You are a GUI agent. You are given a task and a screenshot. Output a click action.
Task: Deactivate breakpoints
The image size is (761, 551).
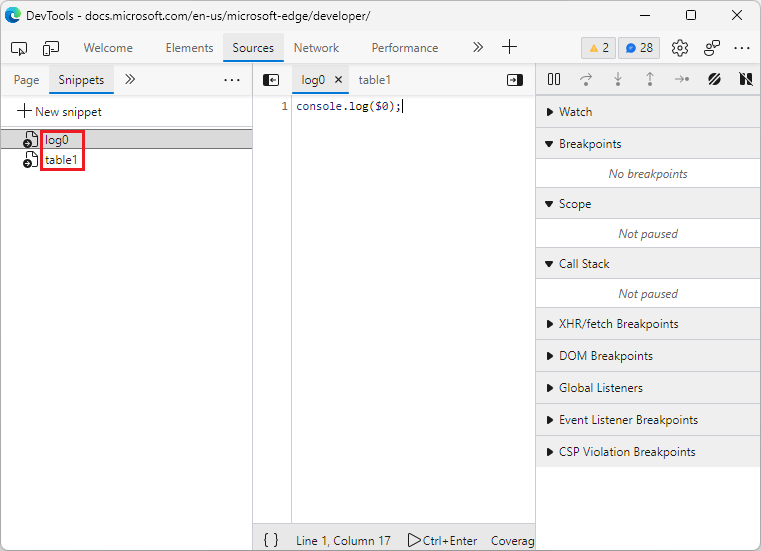pyautogui.click(x=714, y=79)
